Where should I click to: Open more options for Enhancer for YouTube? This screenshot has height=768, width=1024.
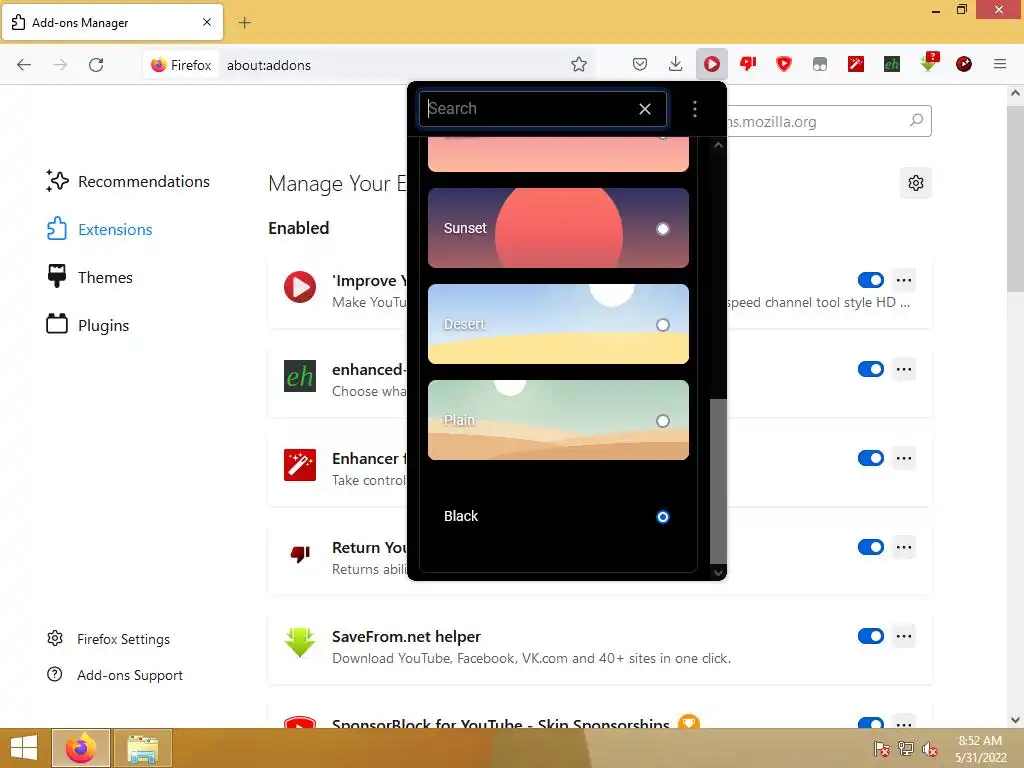[904, 458]
